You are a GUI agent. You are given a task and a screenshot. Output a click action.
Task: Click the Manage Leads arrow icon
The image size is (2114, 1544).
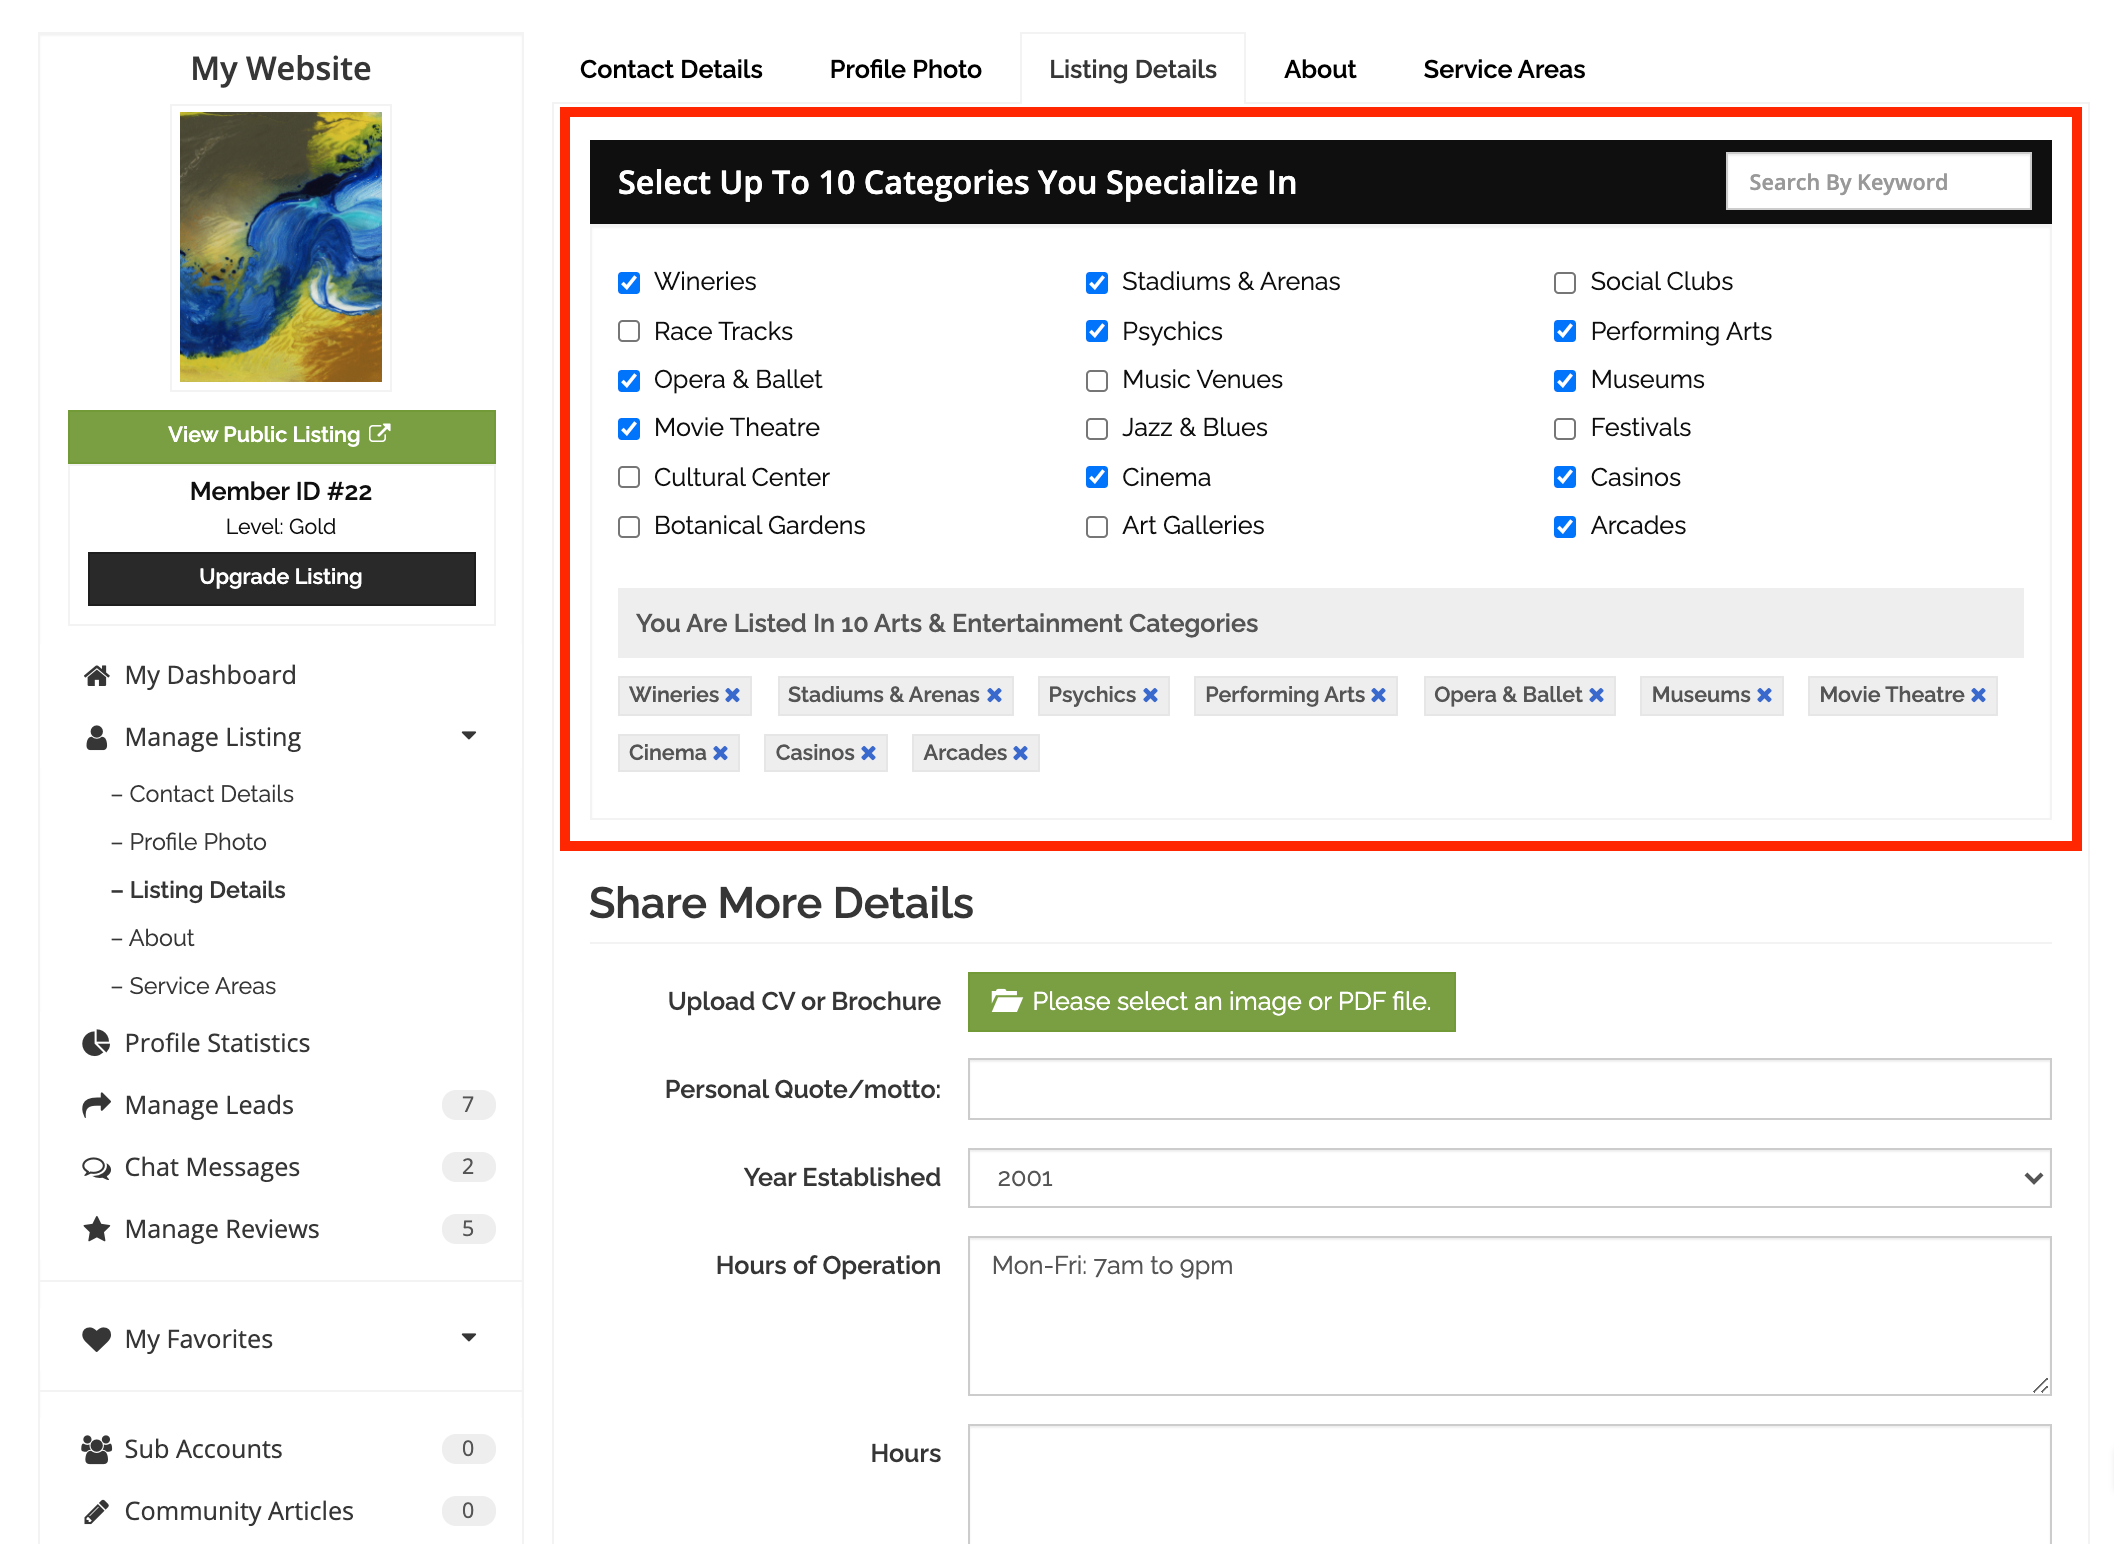tap(96, 1105)
